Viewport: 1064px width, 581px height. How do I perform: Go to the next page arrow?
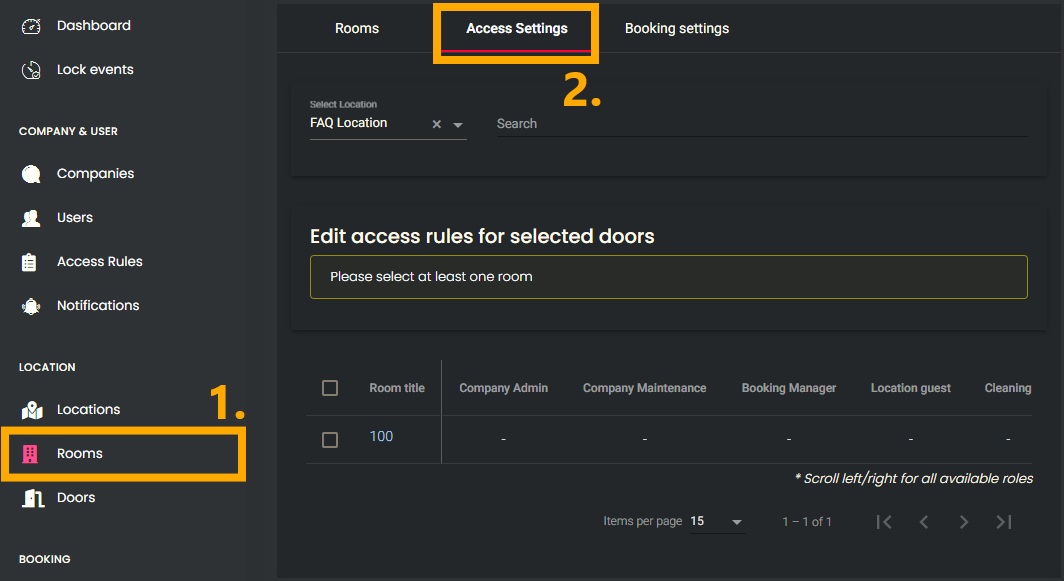pos(964,522)
